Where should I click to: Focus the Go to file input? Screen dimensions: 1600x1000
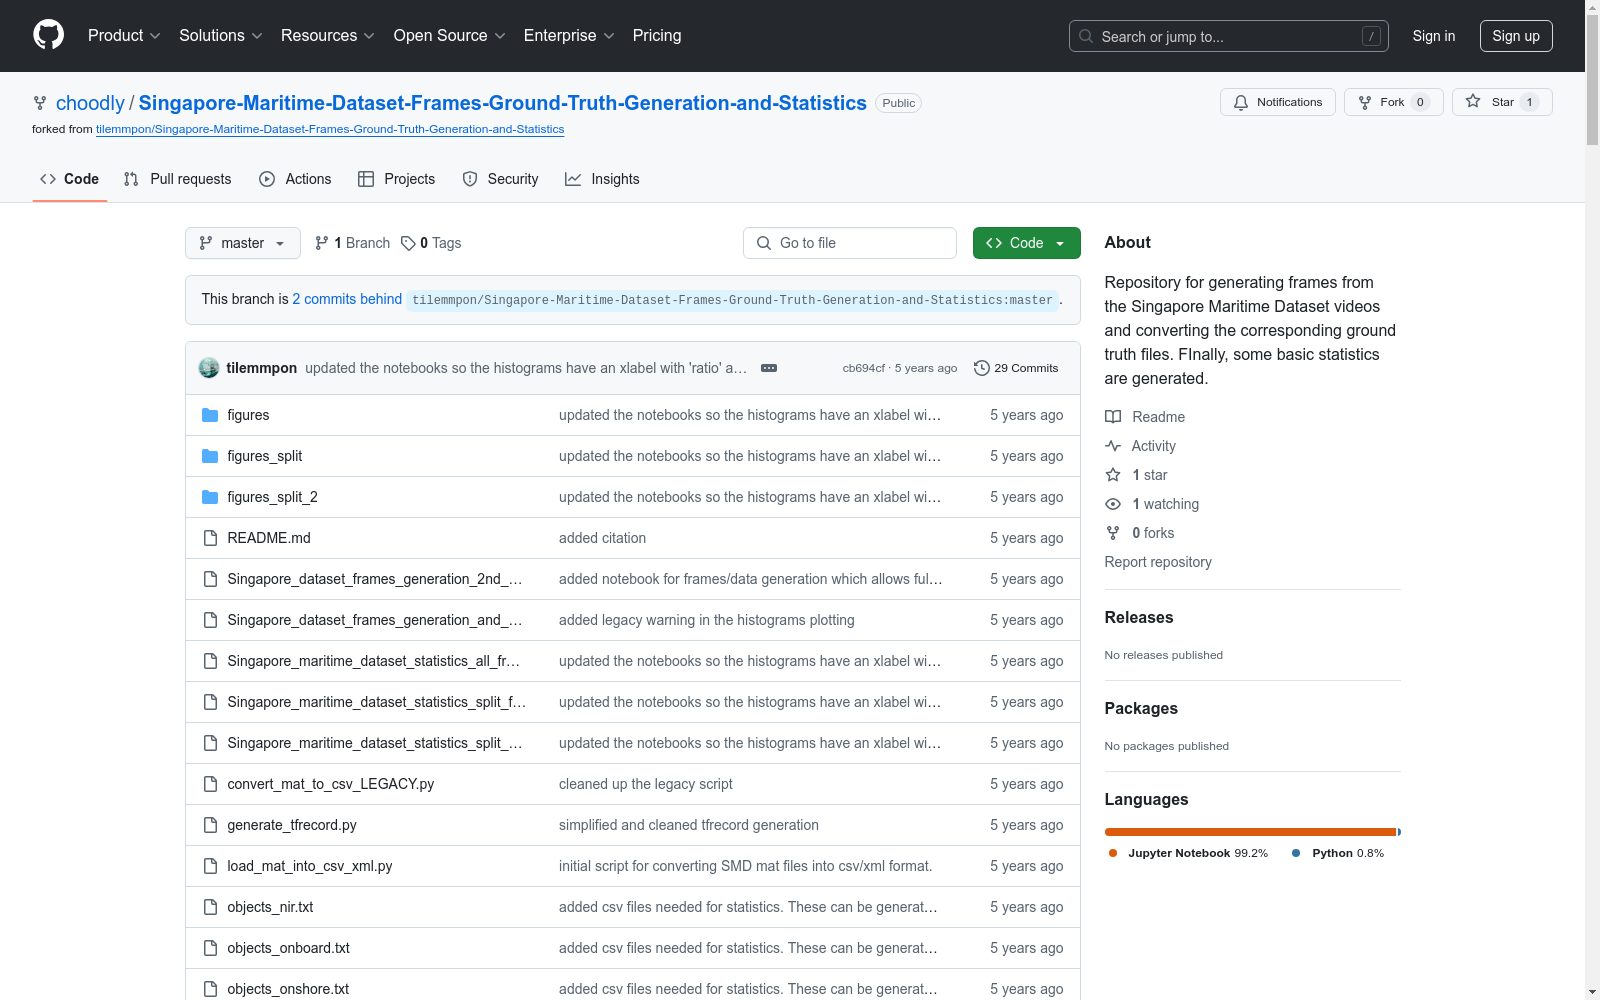[x=850, y=243]
